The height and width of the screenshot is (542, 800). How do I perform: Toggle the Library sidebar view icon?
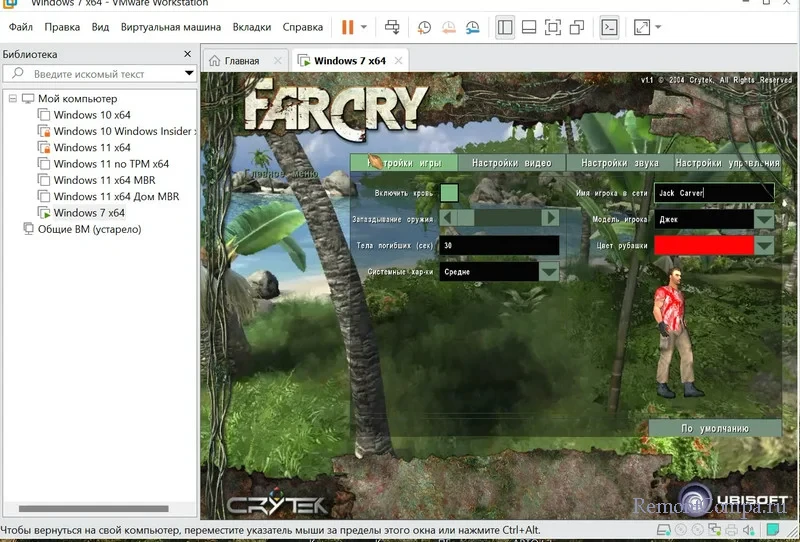coord(505,27)
